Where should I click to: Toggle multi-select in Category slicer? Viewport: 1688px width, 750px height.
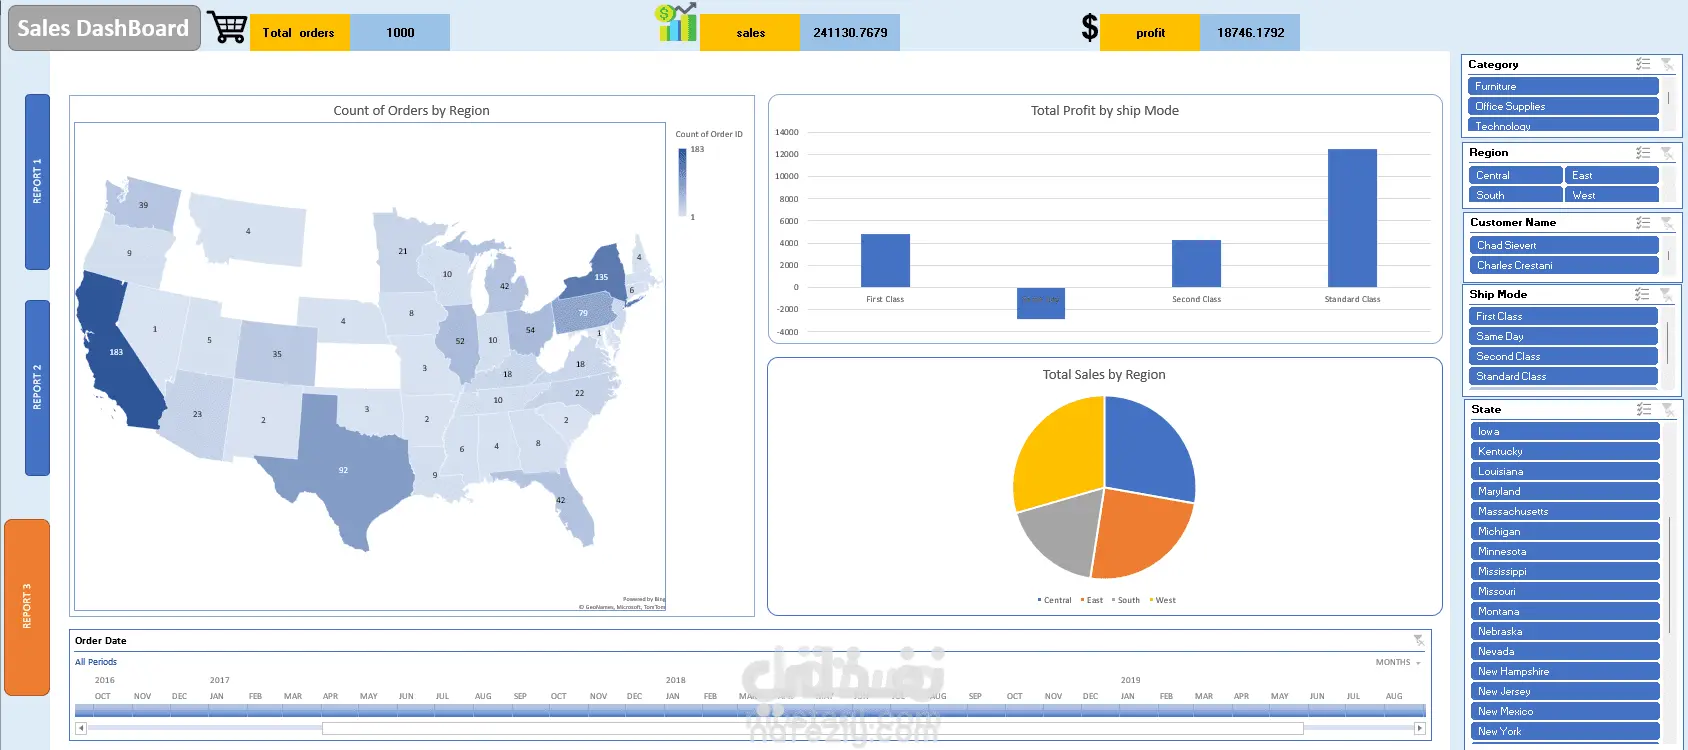coord(1643,64)
